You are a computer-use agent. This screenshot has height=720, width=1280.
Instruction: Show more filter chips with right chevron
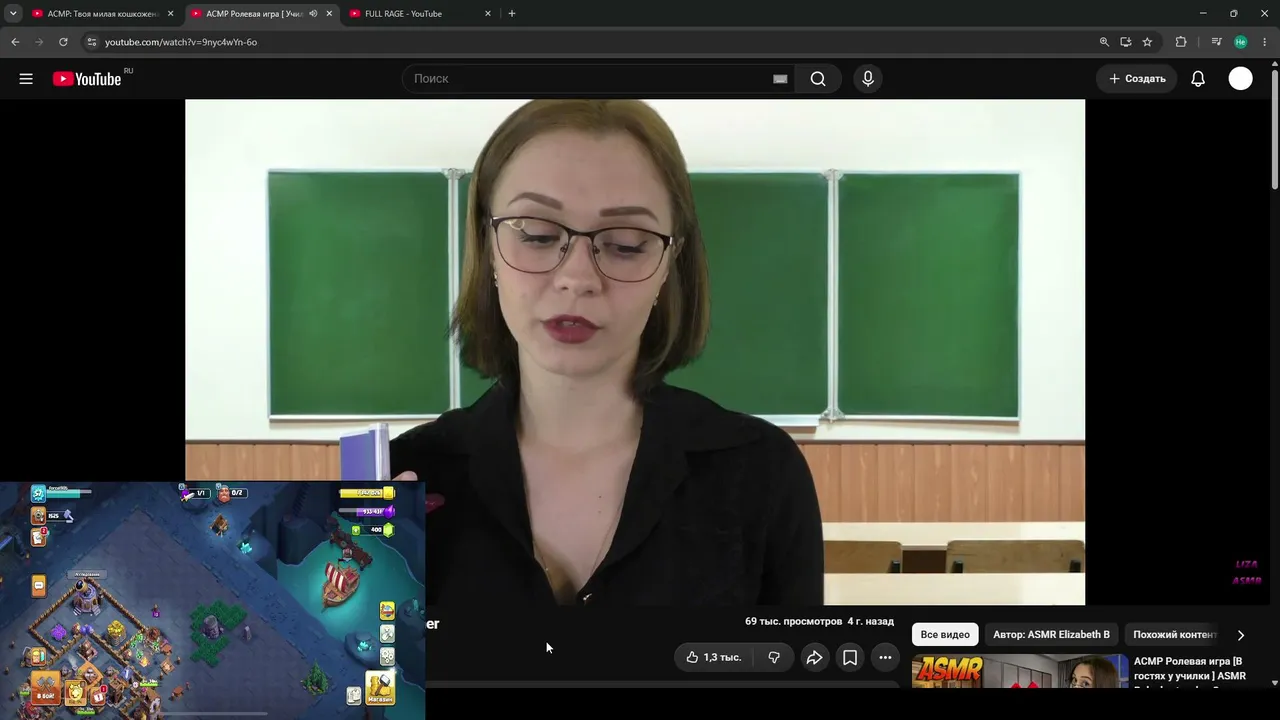[x=1241, y=635]
